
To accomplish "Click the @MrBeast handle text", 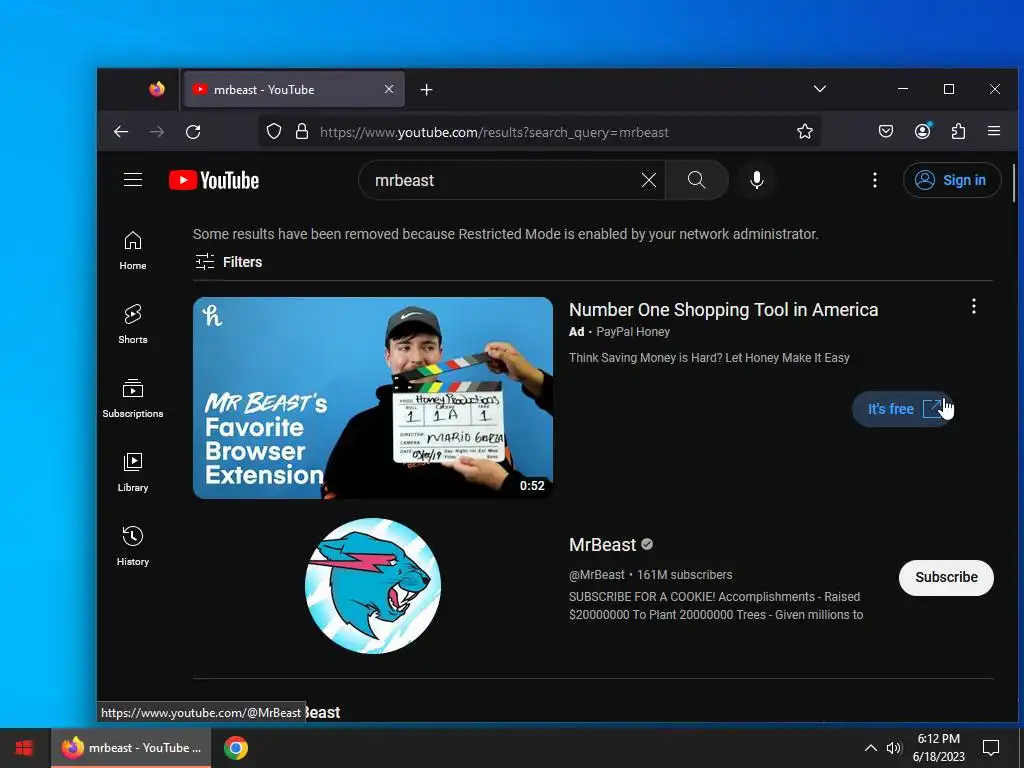I will click(597, 575).
